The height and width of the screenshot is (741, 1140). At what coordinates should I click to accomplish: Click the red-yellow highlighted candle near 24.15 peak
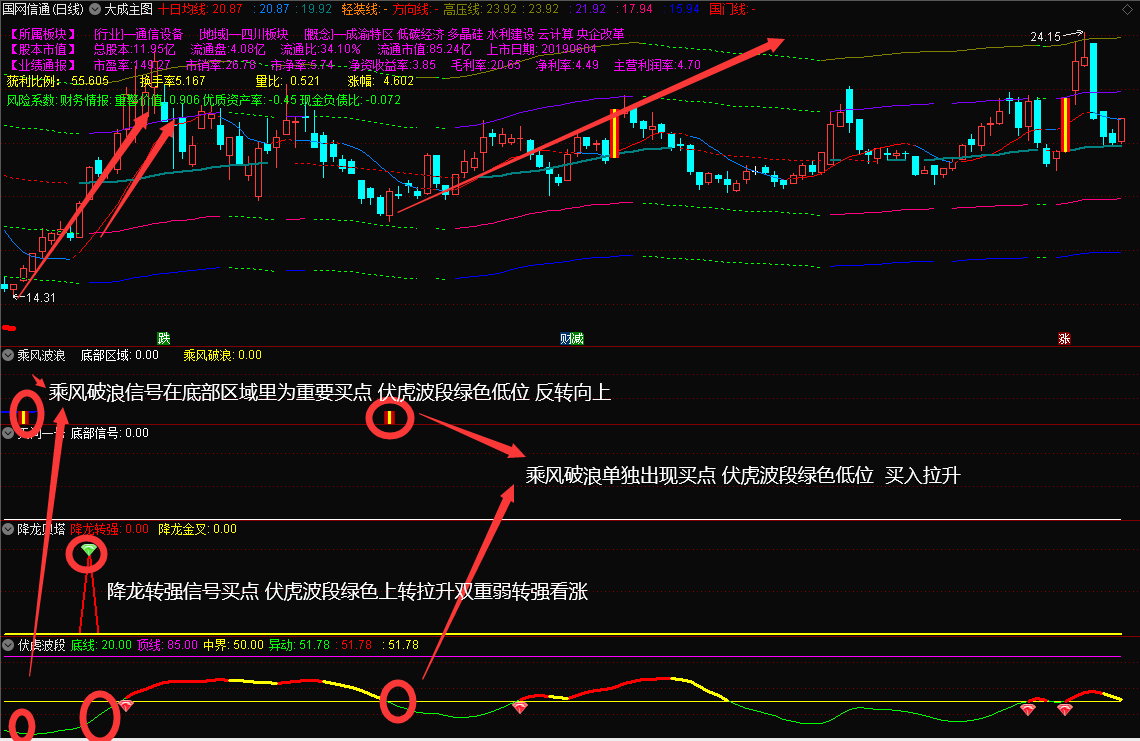pos(1065,124)
